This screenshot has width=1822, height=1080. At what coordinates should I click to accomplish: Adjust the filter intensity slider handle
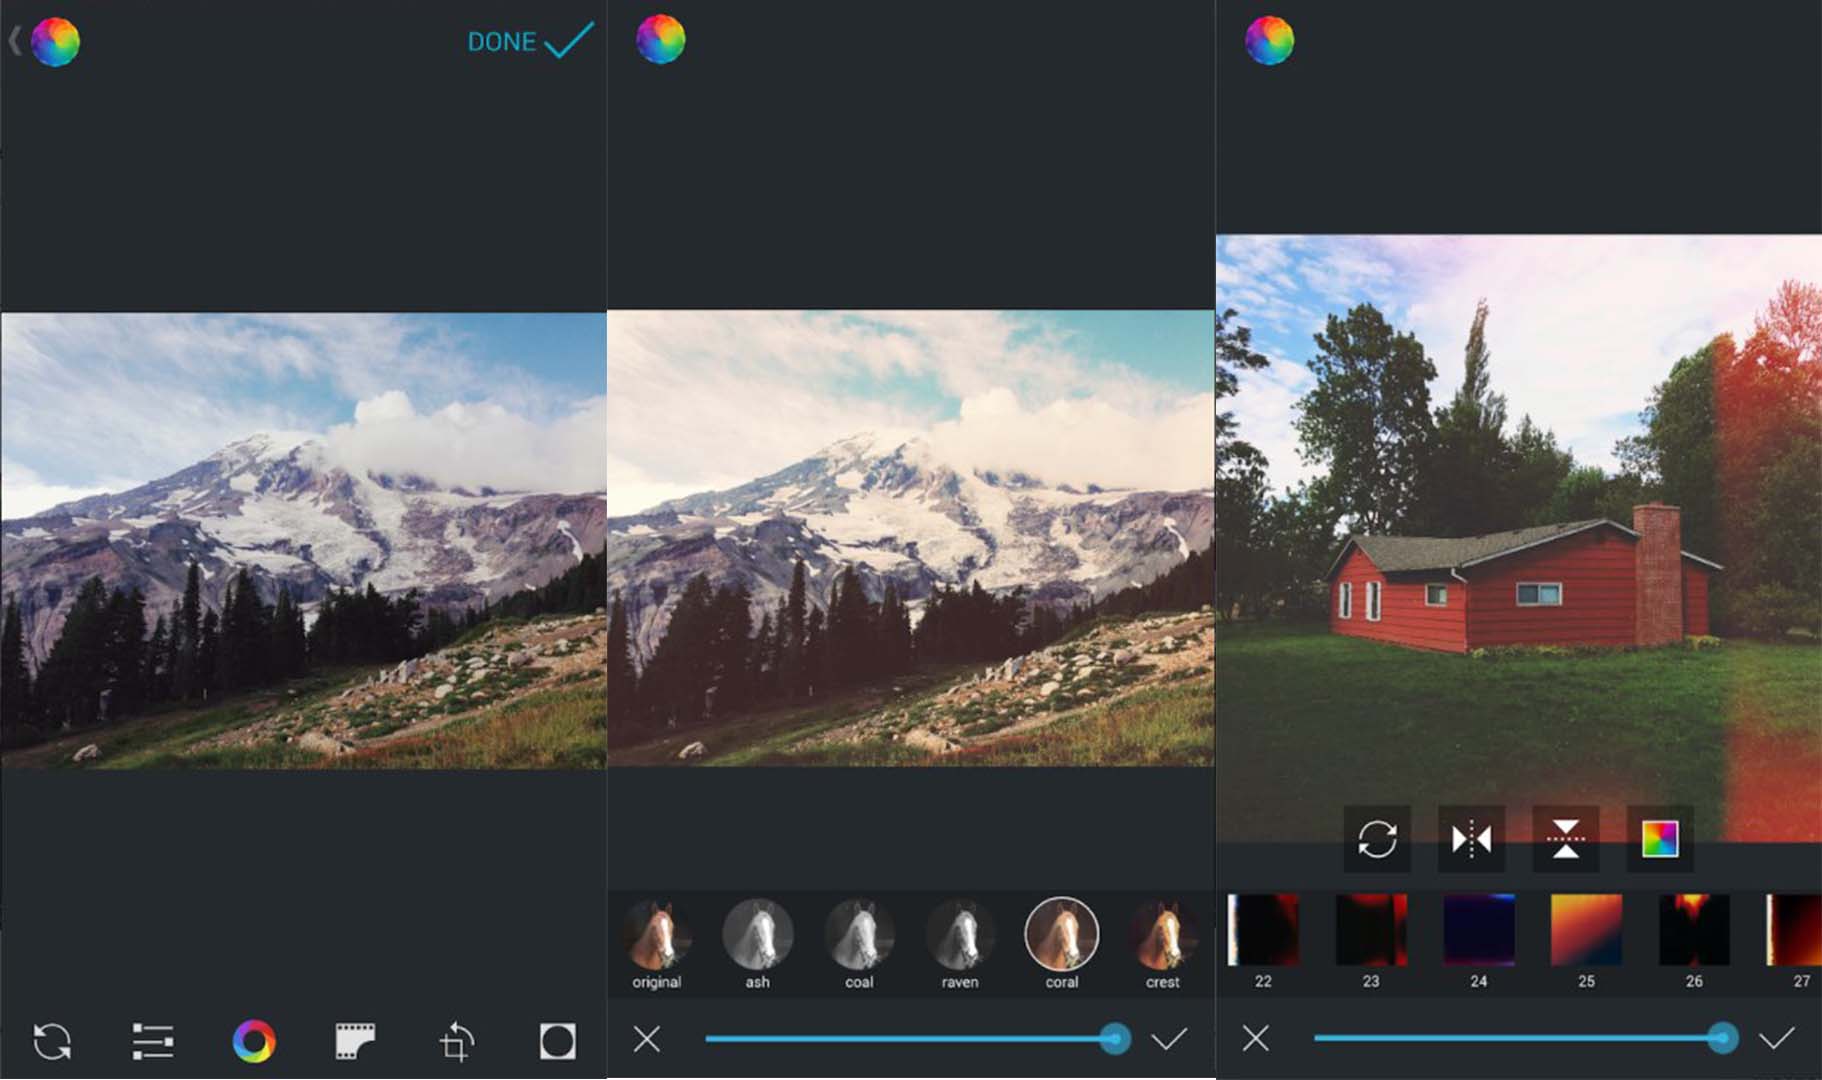point(1115,1039)
